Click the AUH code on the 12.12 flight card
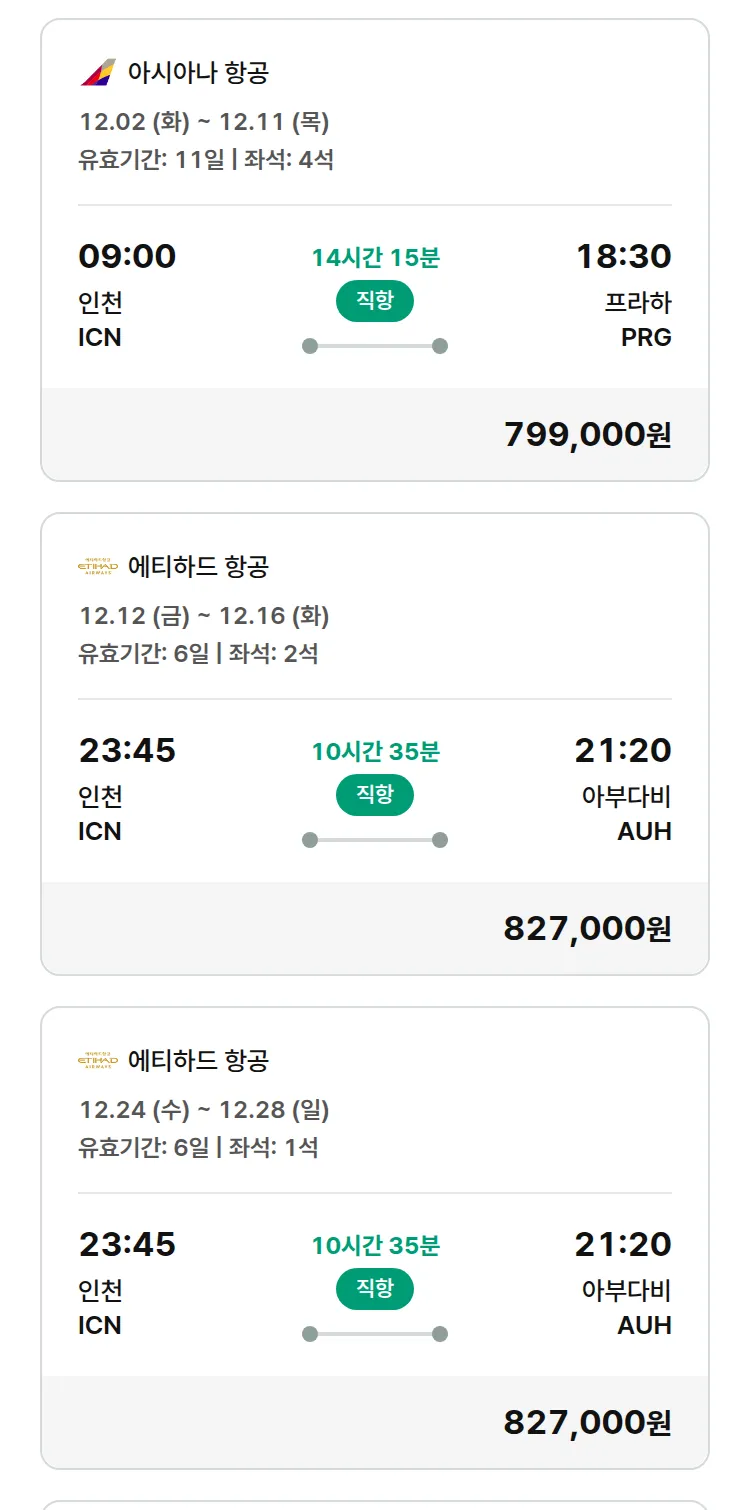Screen dimensions: 750x1510 pyautogui.click(x=644, y=832)
